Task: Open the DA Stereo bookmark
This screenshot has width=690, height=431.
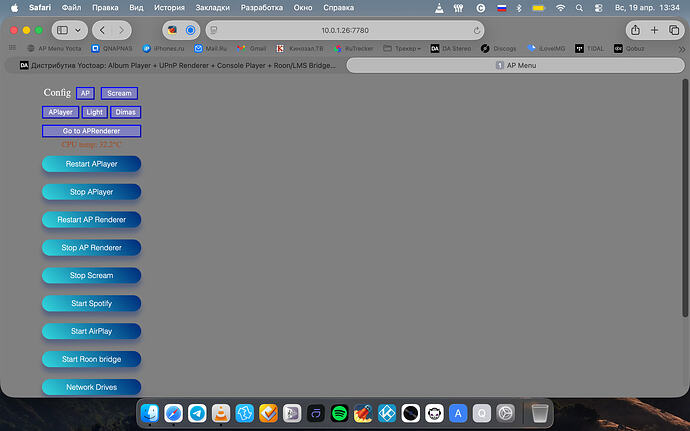Action: click(451, 48)
